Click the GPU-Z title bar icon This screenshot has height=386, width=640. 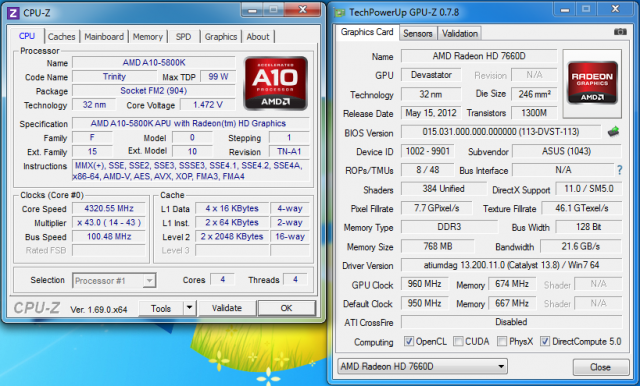point(340,13)
